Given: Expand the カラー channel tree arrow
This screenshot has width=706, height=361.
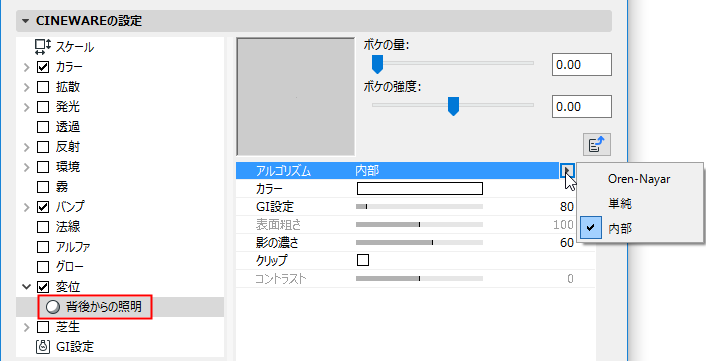Looking at the screenshot, I should pyautogui.click(x=27, y=68).
